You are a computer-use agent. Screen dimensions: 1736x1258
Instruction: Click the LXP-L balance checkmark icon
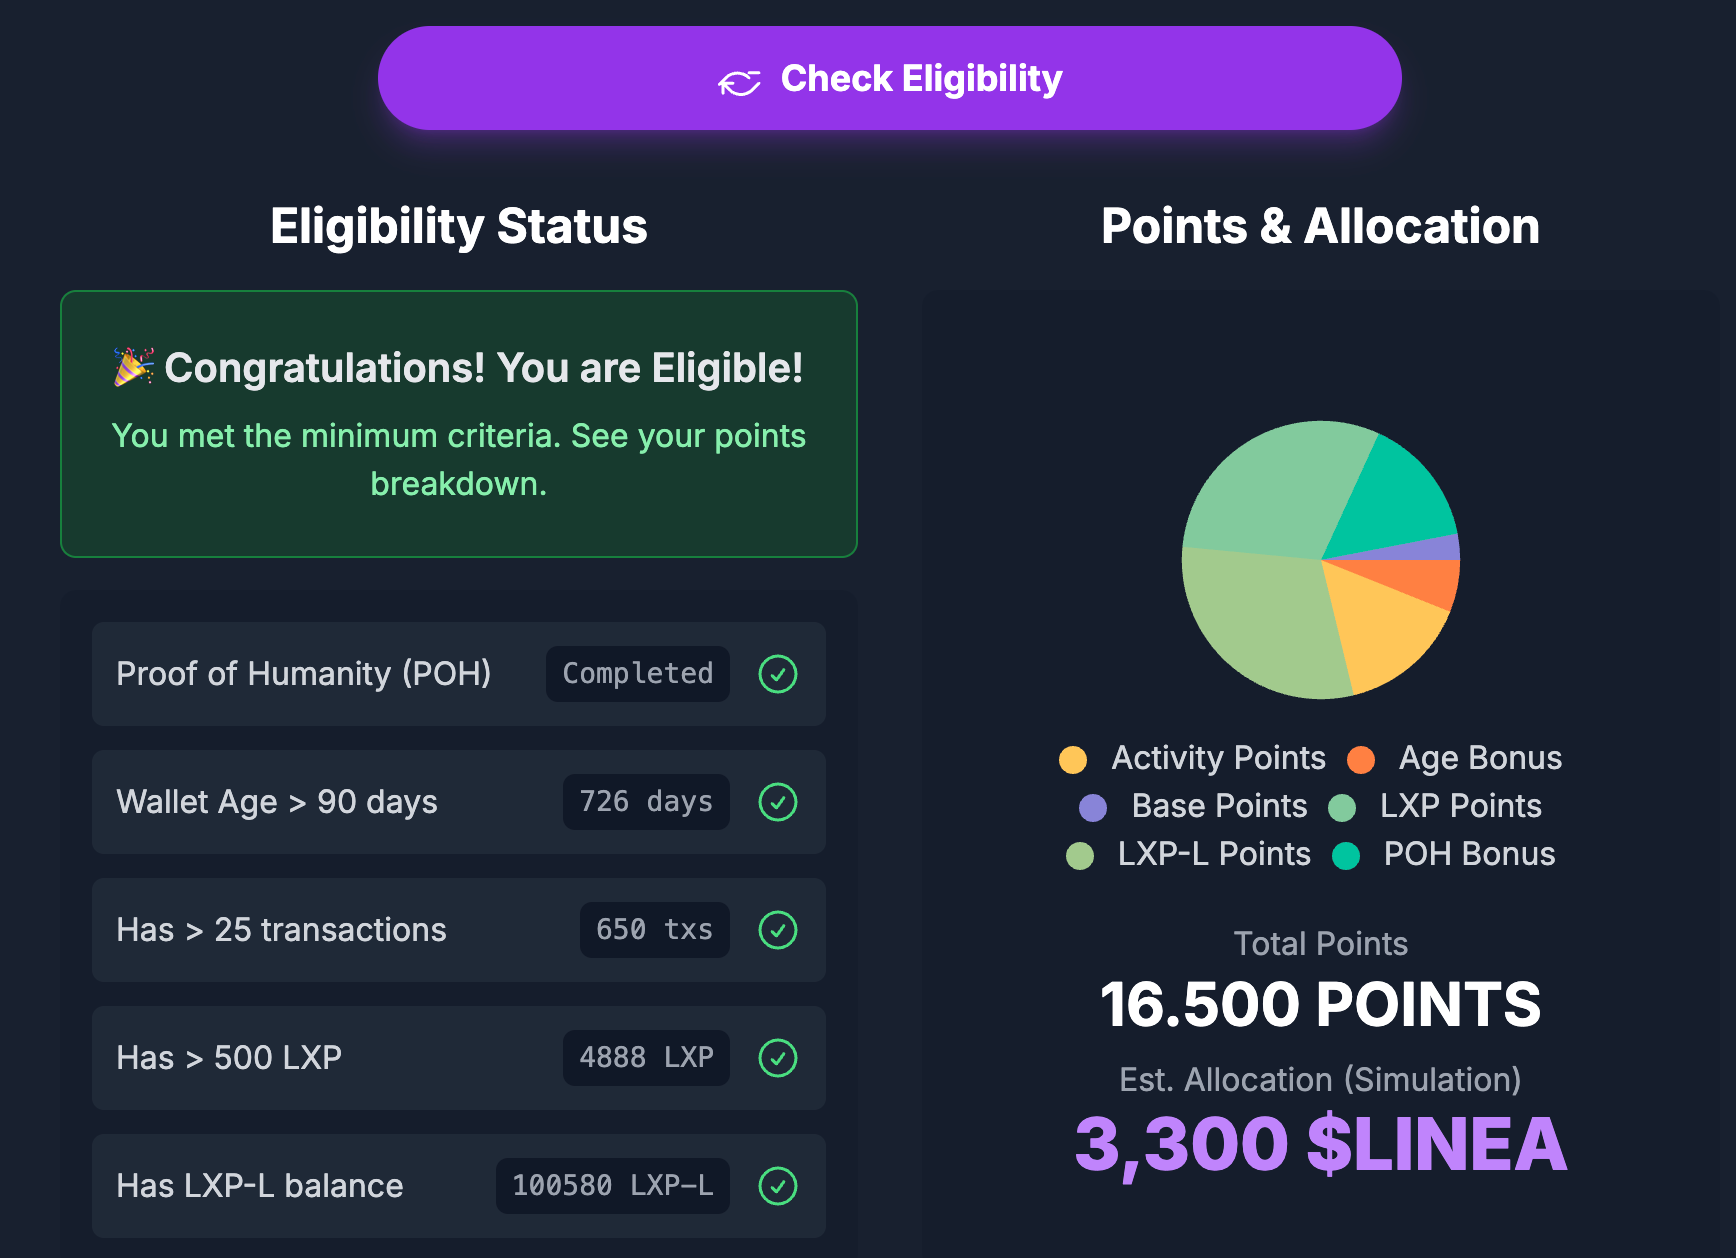[777, 1186]
